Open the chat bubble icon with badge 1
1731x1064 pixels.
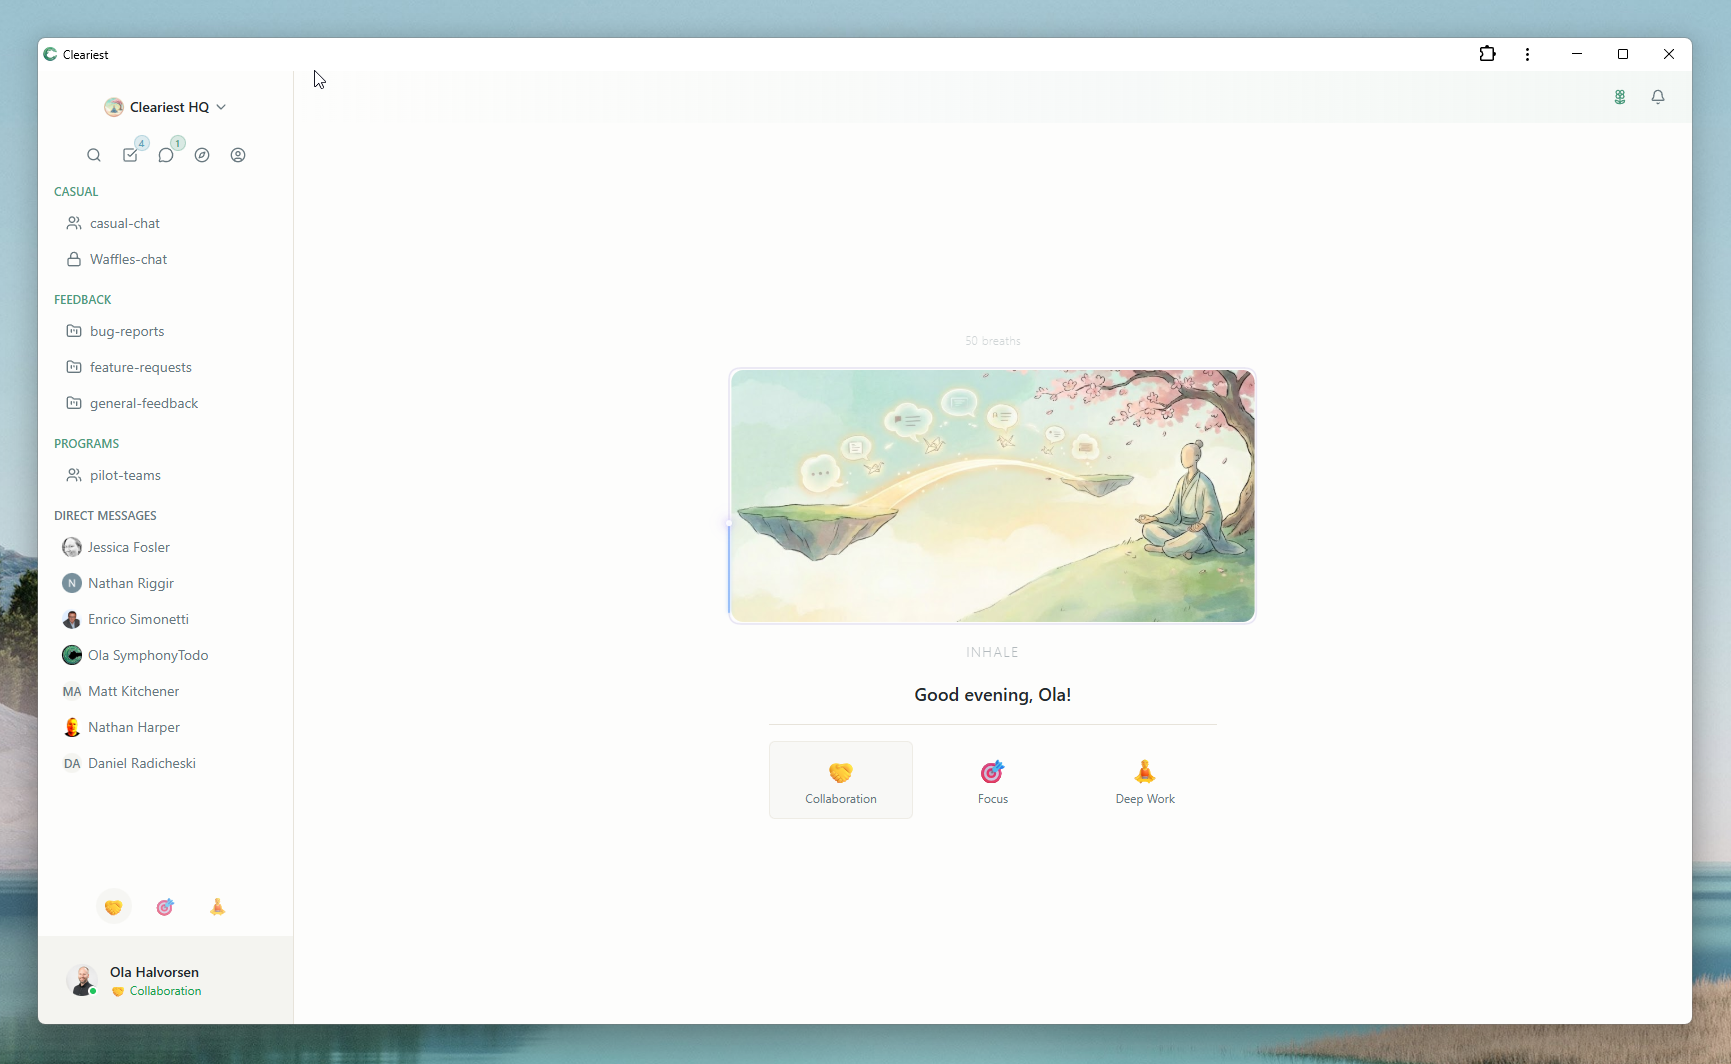pos(166,155)
